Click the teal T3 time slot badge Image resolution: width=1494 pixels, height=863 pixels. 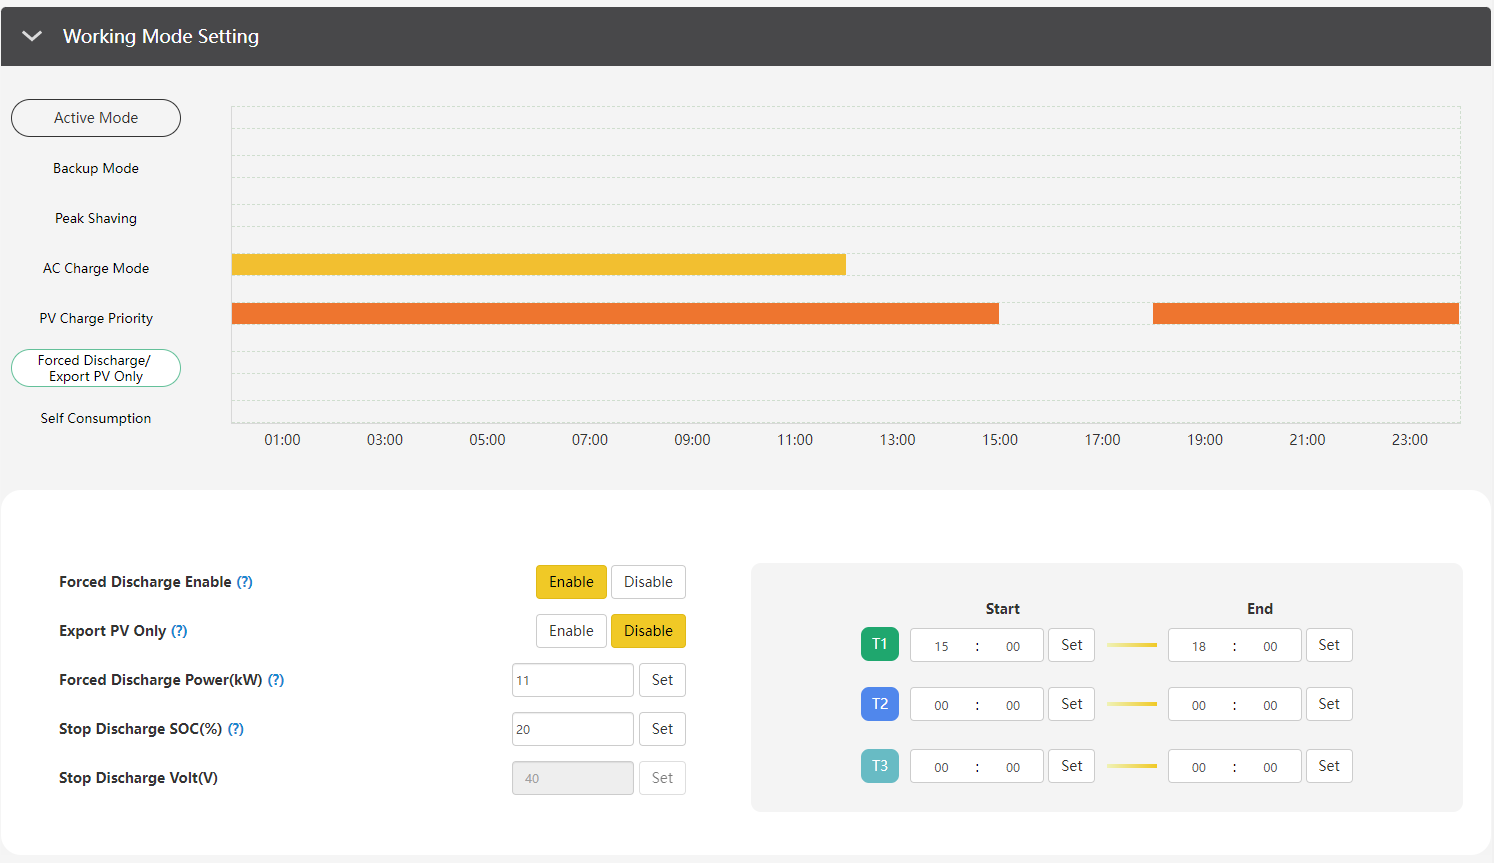879,766
